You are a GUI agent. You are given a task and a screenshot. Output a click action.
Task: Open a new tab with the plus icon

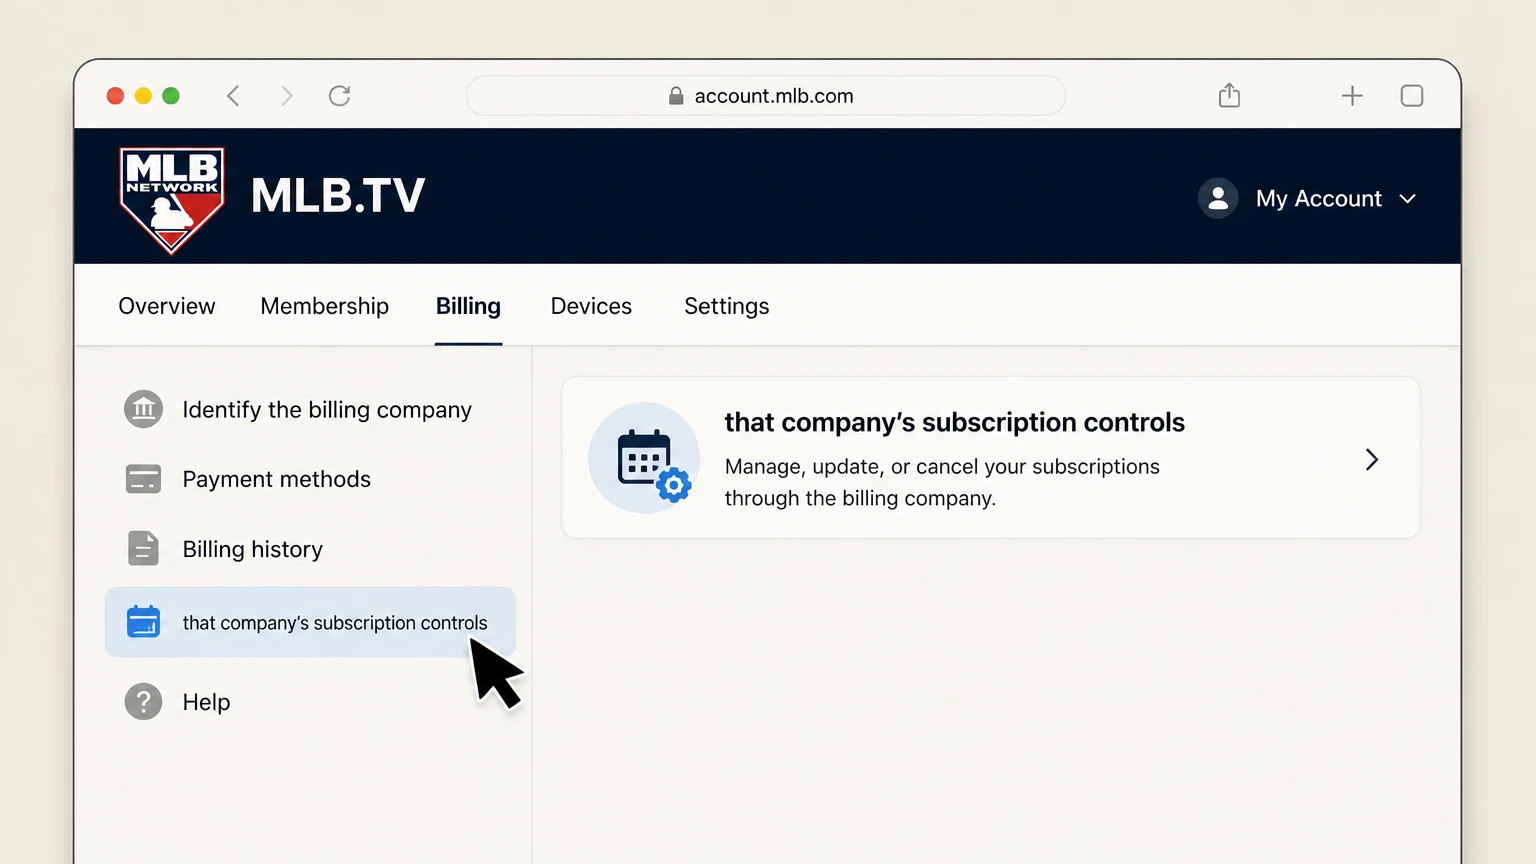click(1352, 96)
